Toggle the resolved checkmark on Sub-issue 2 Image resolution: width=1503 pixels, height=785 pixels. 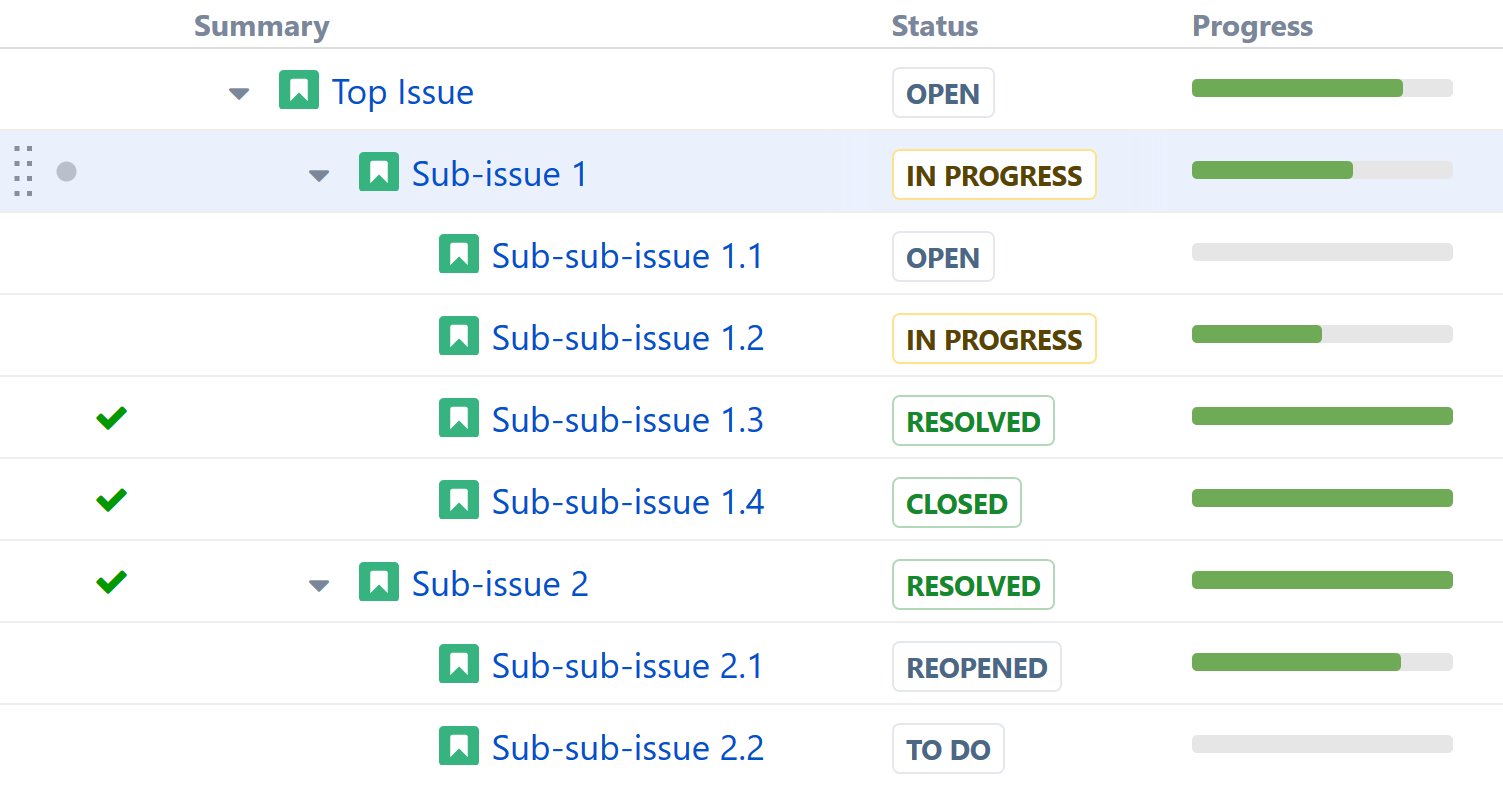pyautogui.click(x=111, y=581)
